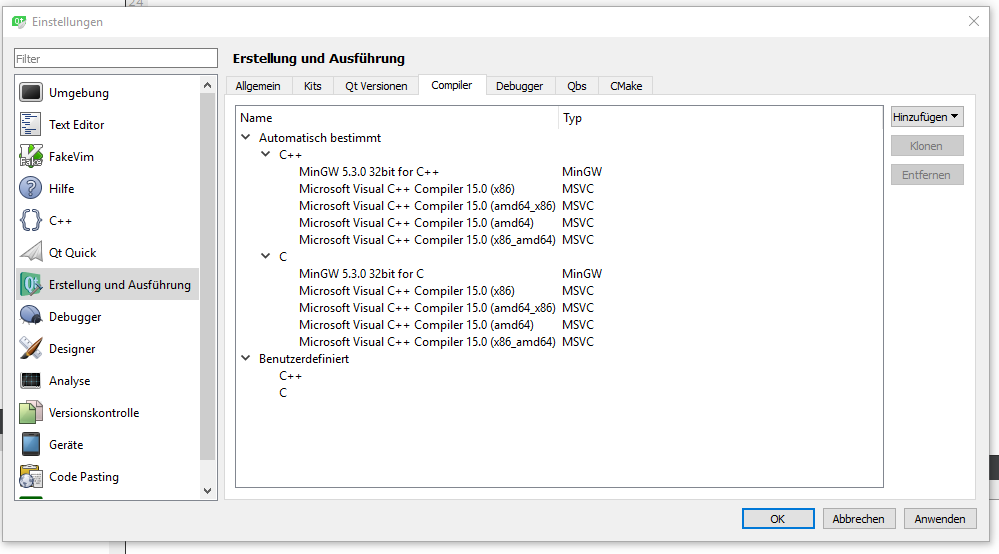The image size is (999, 554).
Task: Open Versionskontrolle document icon
Action: (31, 413)
